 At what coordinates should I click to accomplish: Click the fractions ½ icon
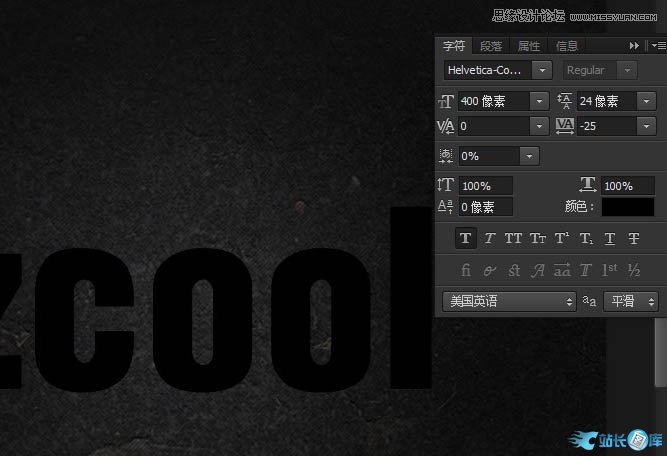pos(634,270)
